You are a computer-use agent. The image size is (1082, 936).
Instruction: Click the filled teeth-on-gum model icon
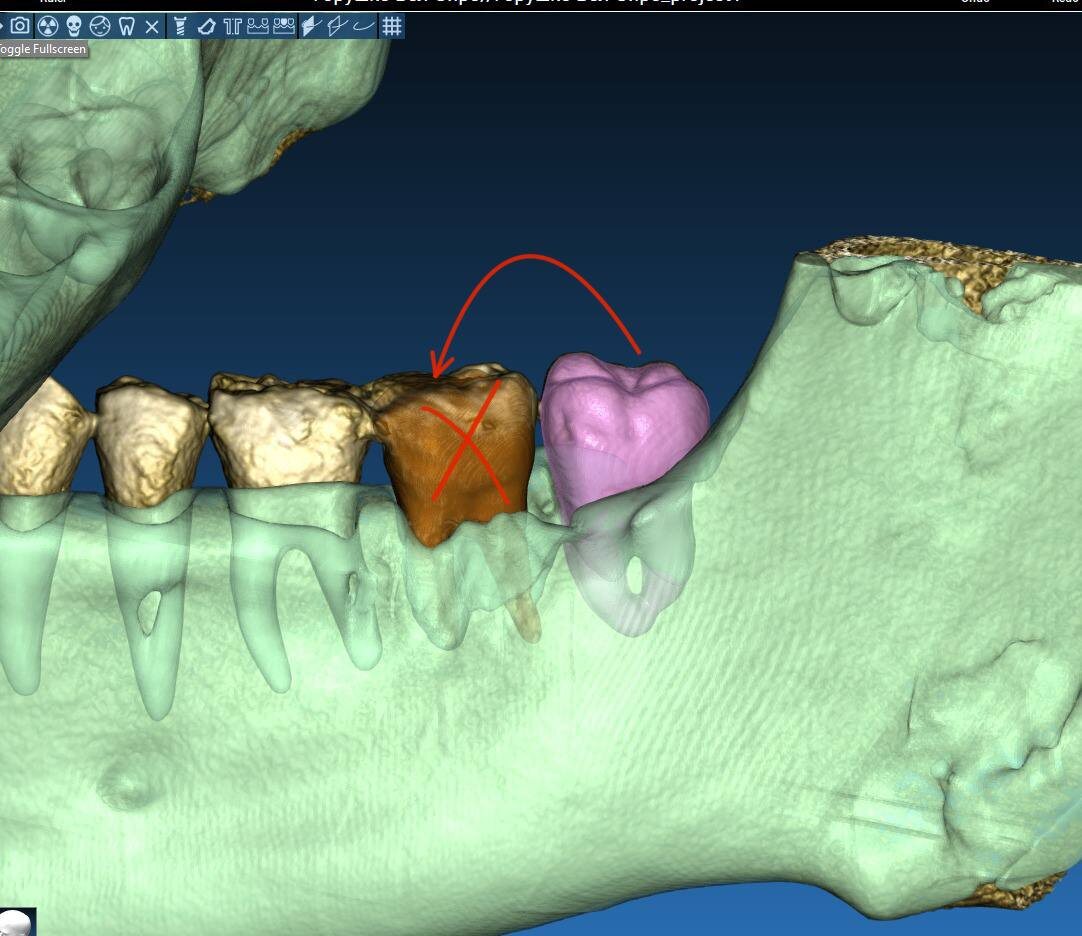click(x=284, y=26)
